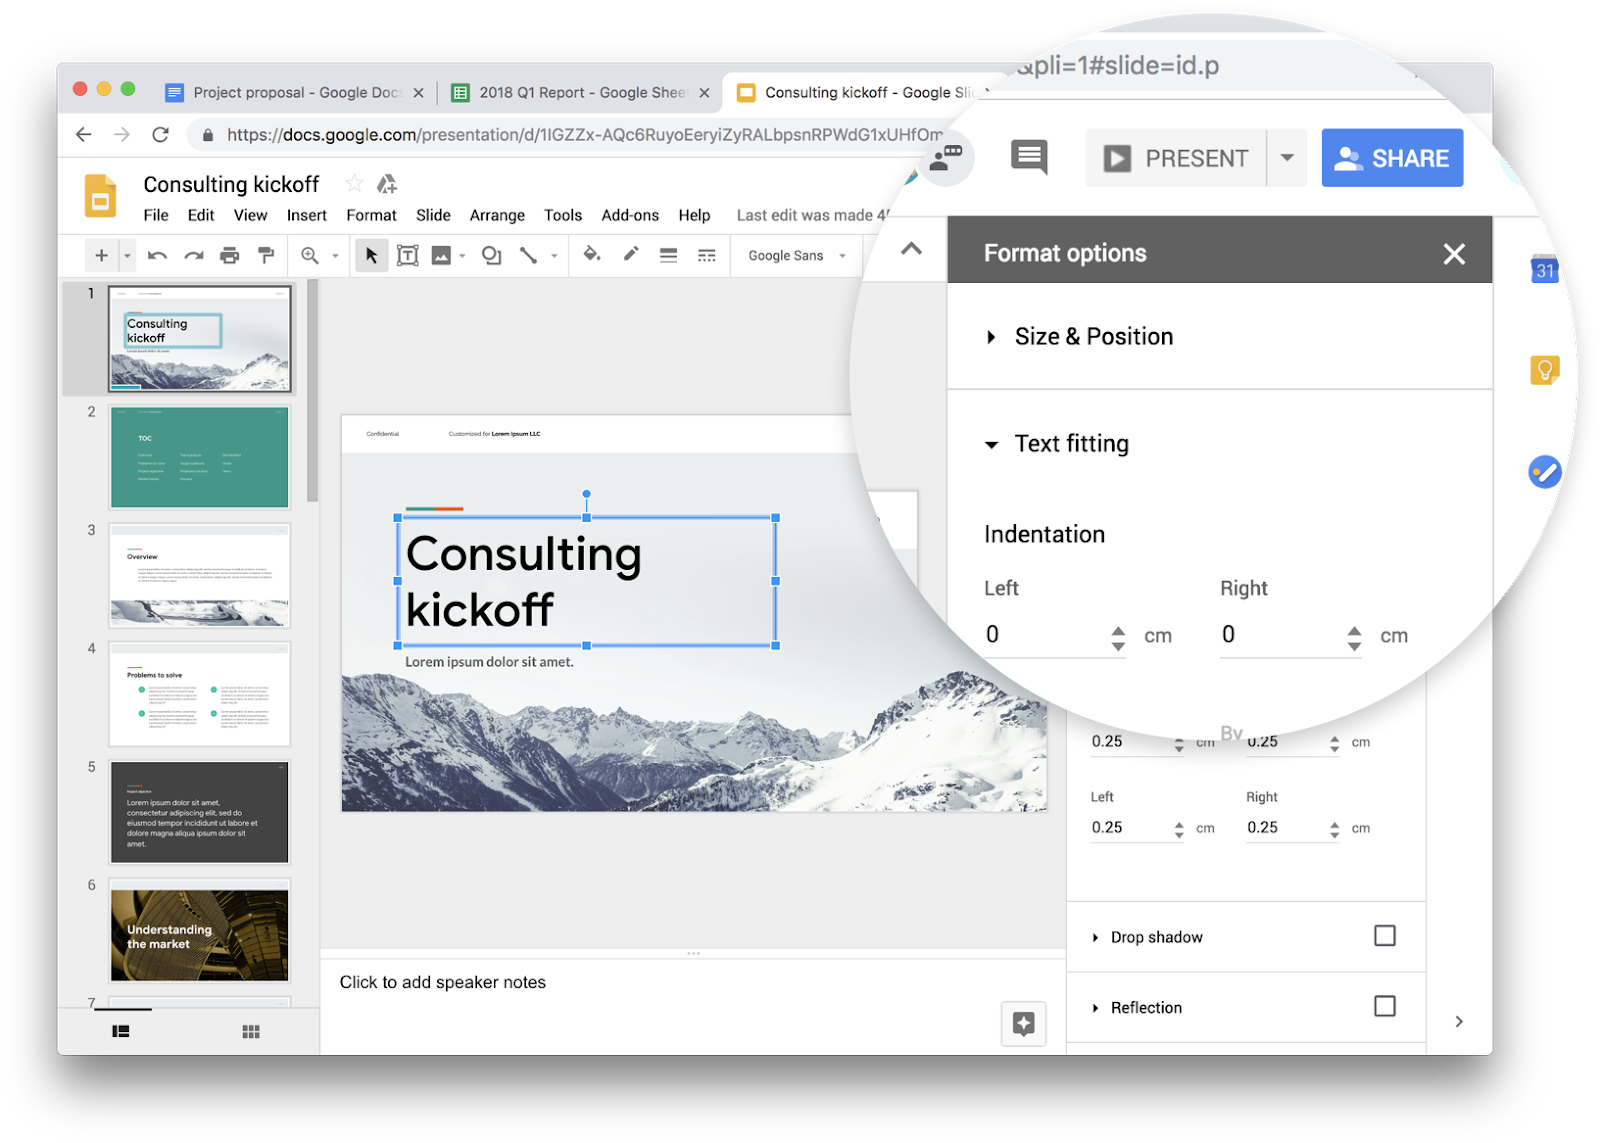
Task: Select the Insert image tool
Action: pyautogui.click(x=441, y=255)
